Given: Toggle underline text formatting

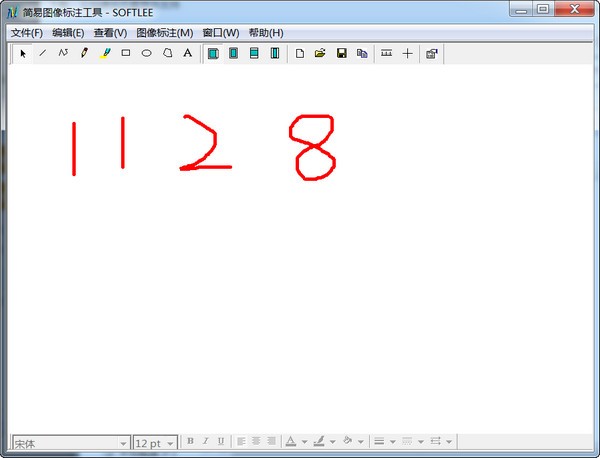Looking at the screenshot, I should pos(220,441).
